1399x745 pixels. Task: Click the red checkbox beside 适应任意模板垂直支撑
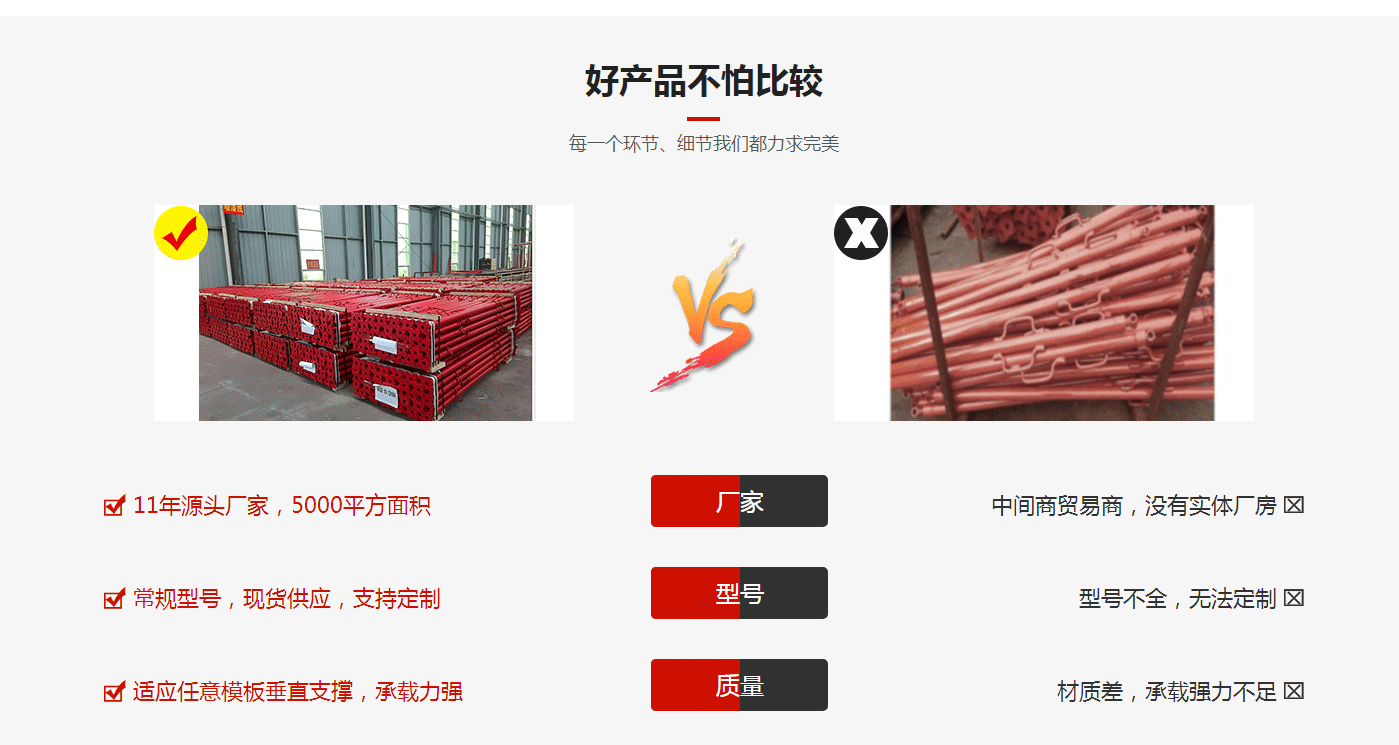[114, 692]
